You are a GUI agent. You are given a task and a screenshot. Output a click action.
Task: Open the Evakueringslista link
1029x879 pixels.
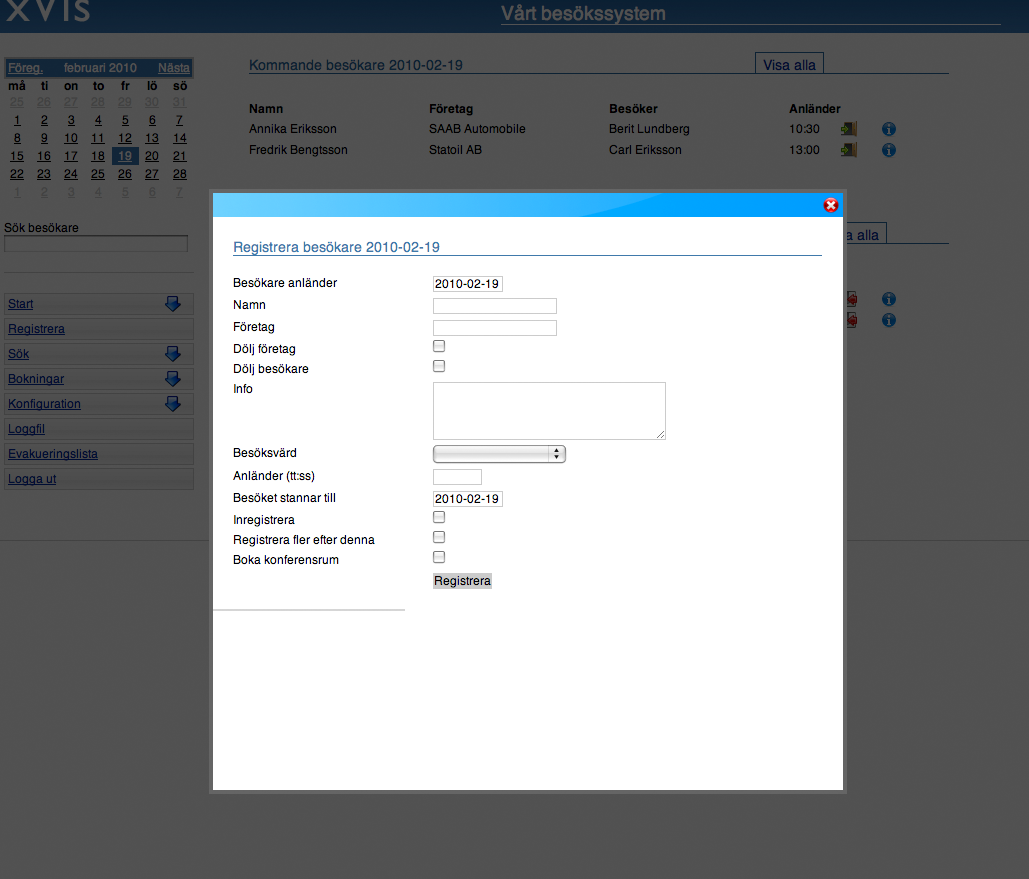point(52,454)
